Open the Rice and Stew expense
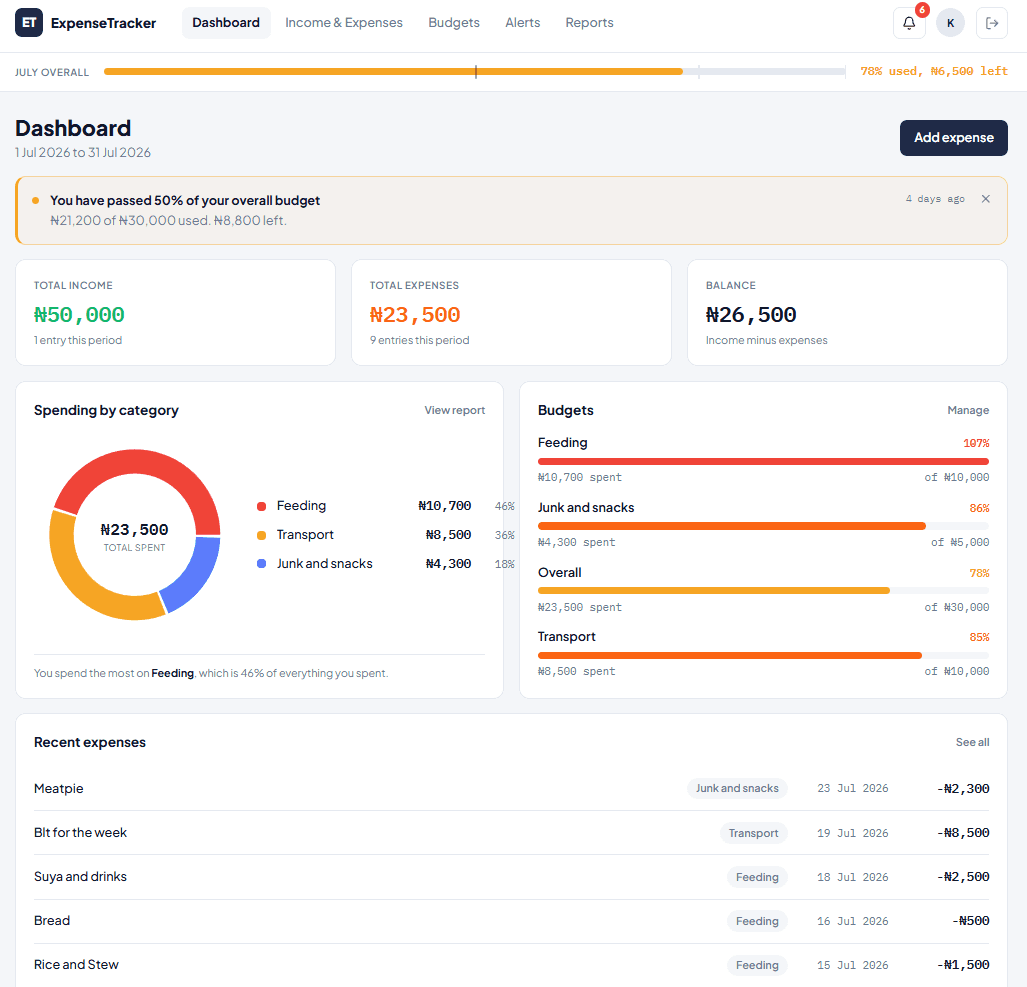1027x987 pixels. pyautogui.click(x=512, y=965)
